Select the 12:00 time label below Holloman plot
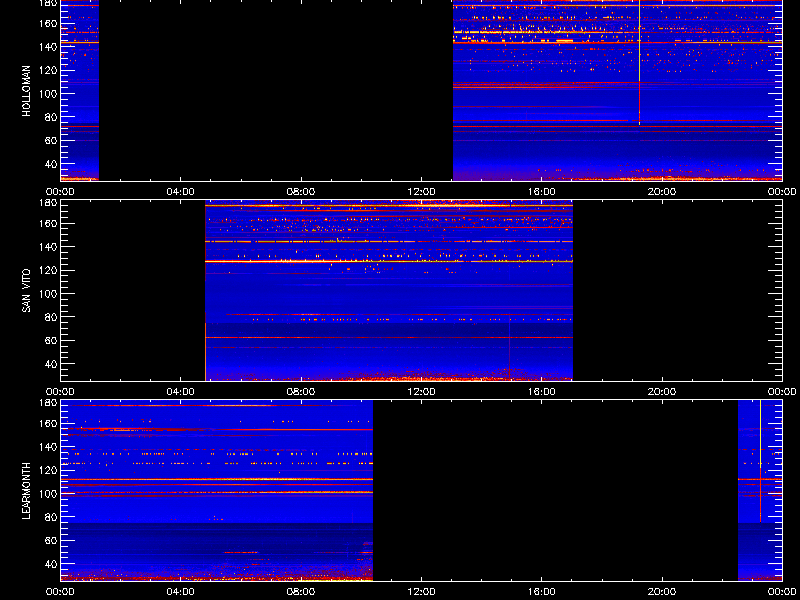800x600 pixels. click(x=421, y=192)
